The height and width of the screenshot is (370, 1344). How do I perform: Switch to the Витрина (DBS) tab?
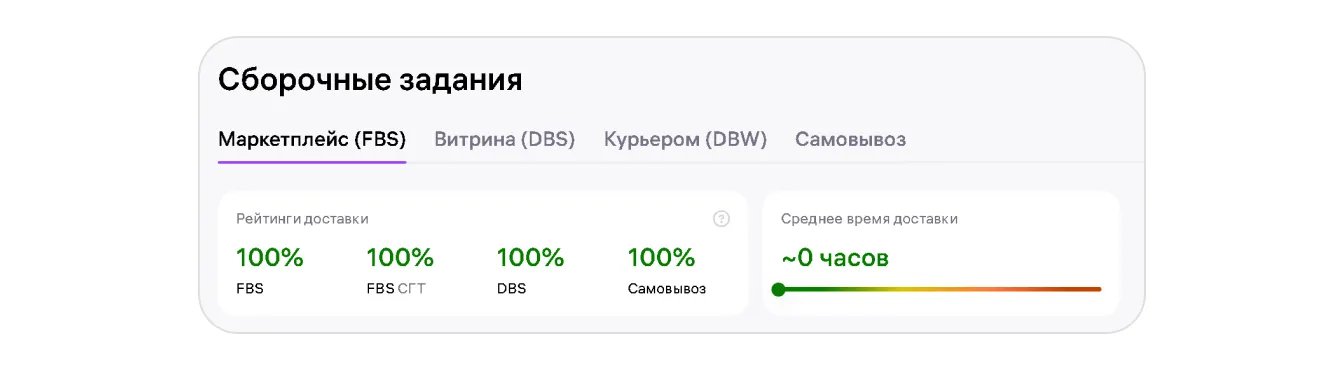tap(505, 140)
